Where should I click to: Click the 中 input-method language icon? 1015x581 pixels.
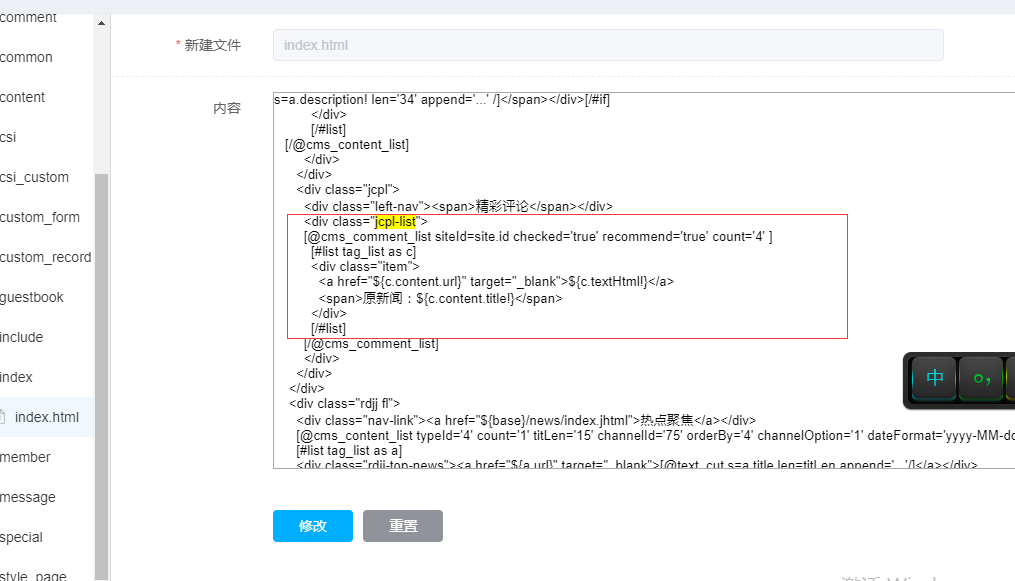(x=934, y=378)
